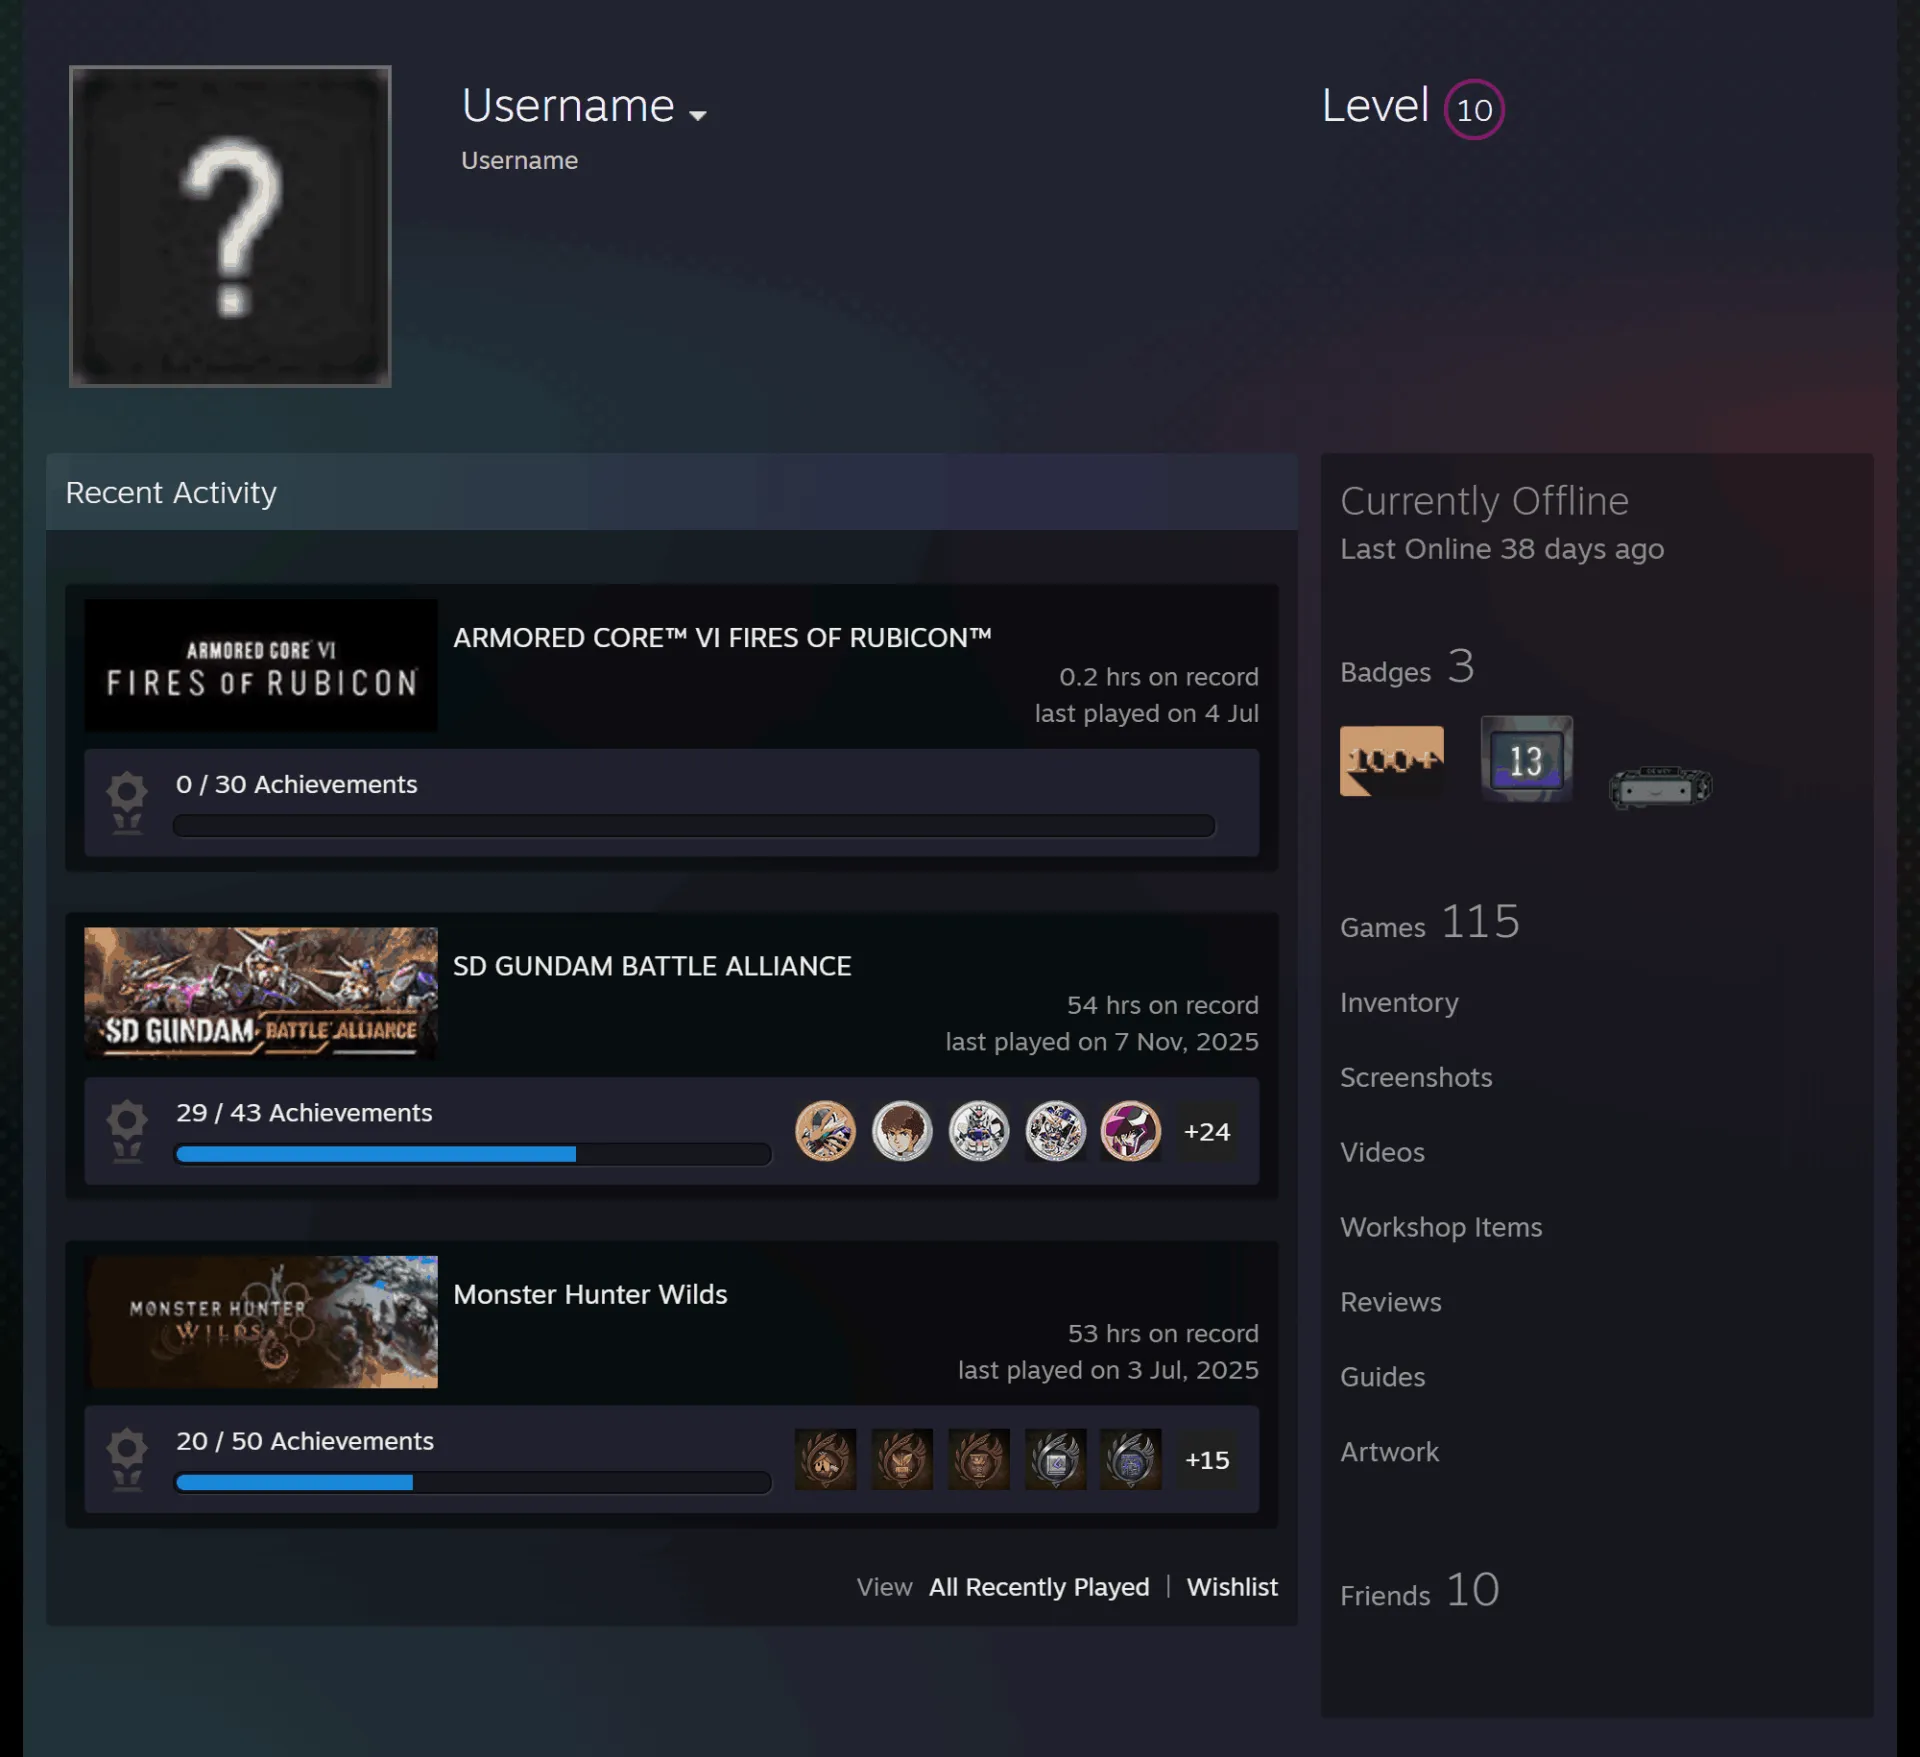Click SD Gundam achievements progress bar
The height and width of the screenshot is (1757, 1920).
pos(473,1154)
